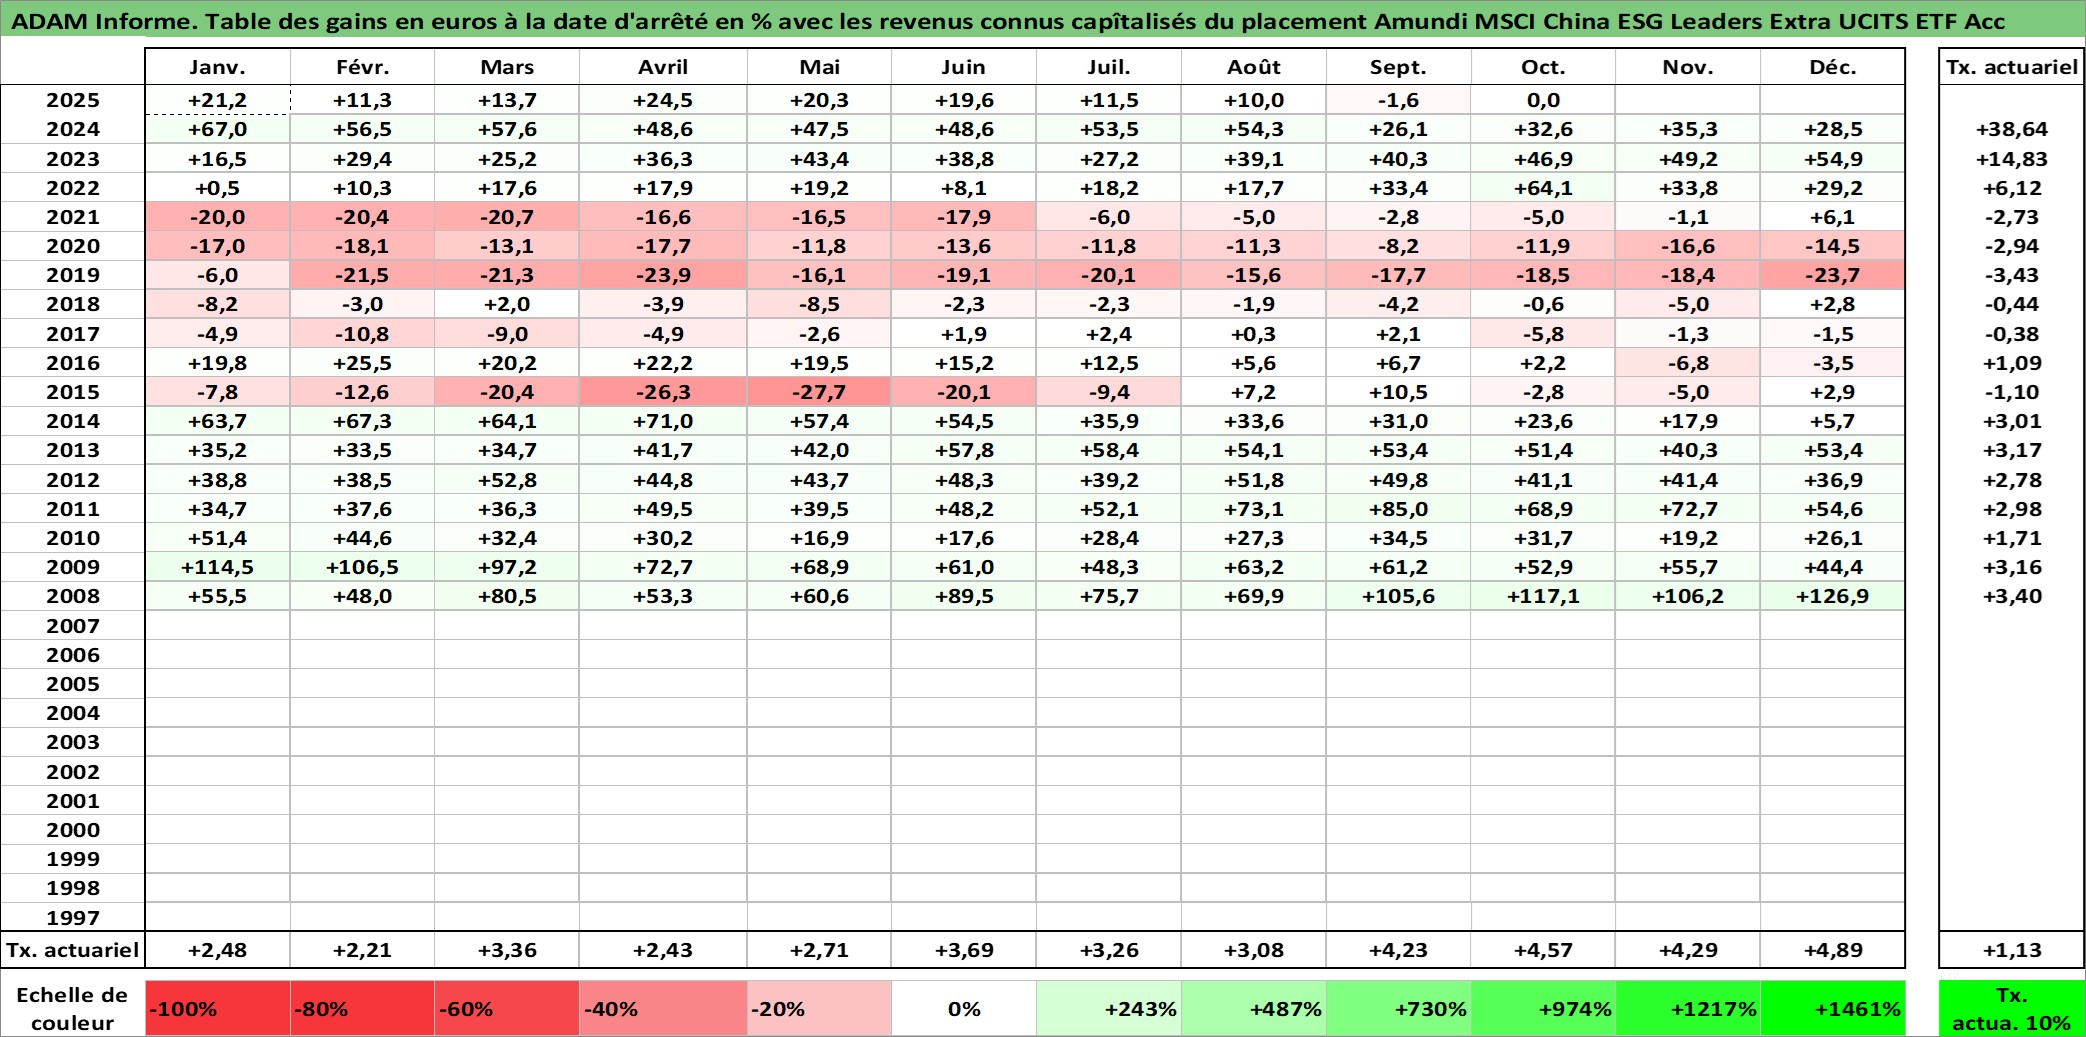Select bottom-row rate '+4,89' for December

pyautogui.click(x=1832, y=950)
